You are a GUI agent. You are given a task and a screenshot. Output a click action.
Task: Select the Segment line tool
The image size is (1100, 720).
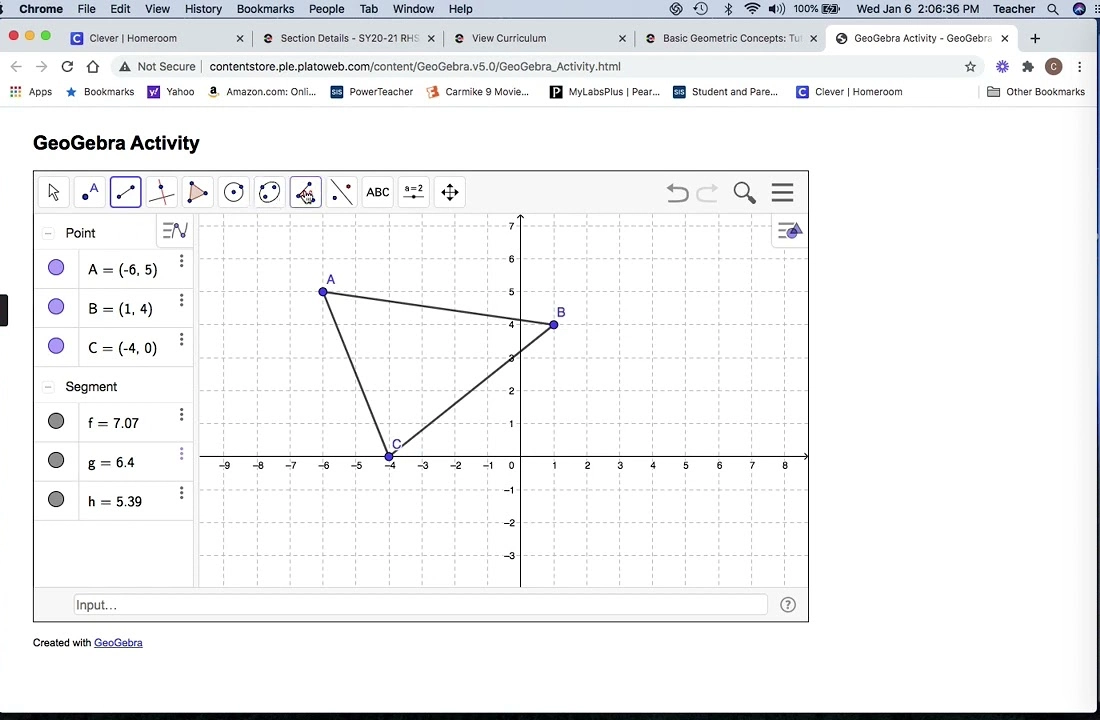(126, 192)
